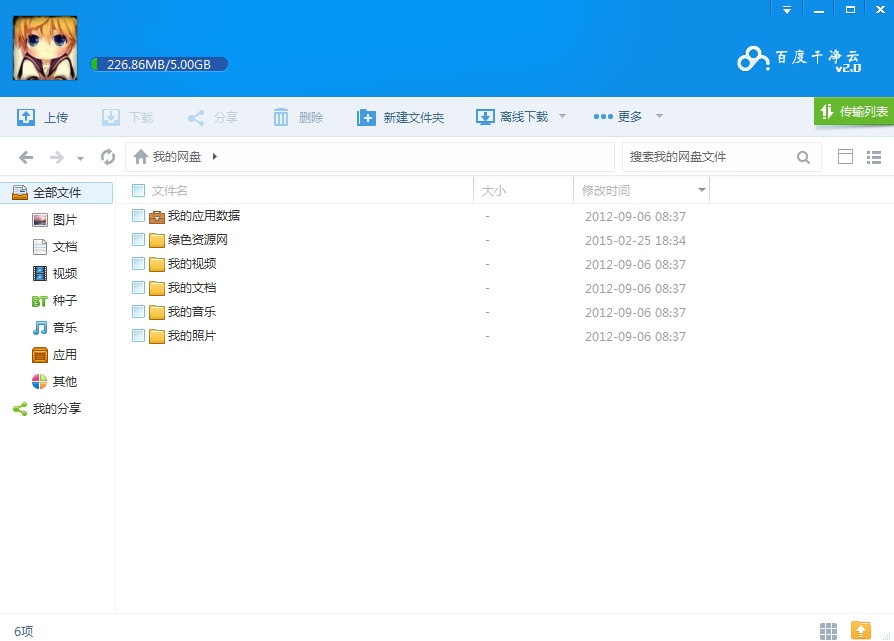
Task: Click the 我的应用数据 briefcase folder icon
Action: click(x=157, y=217)
